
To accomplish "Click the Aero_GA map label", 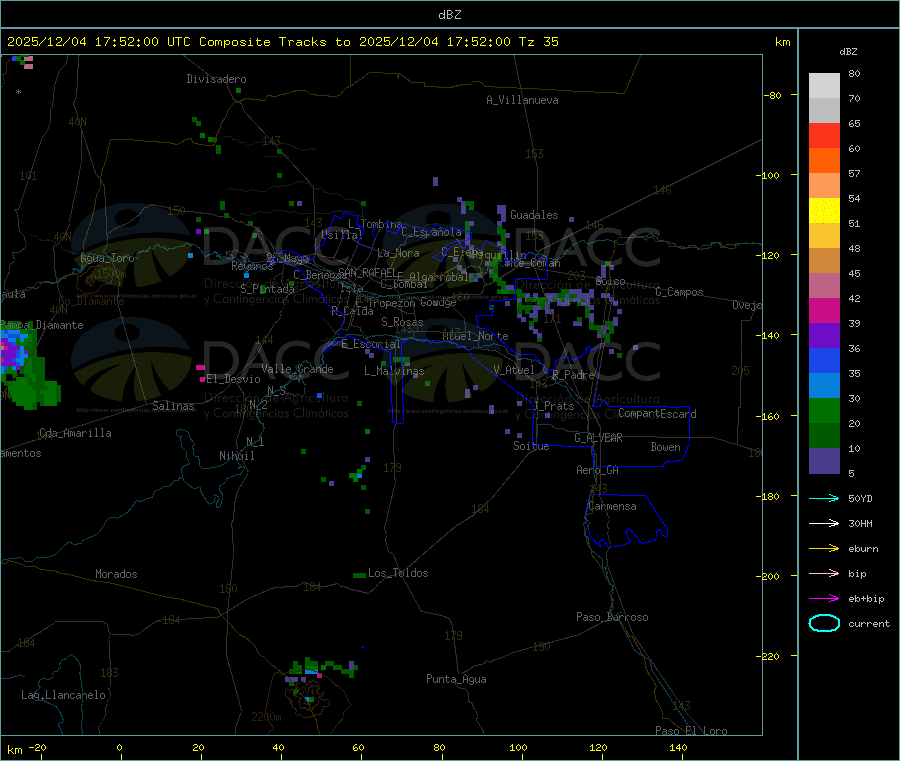I will tap(597, 470).
